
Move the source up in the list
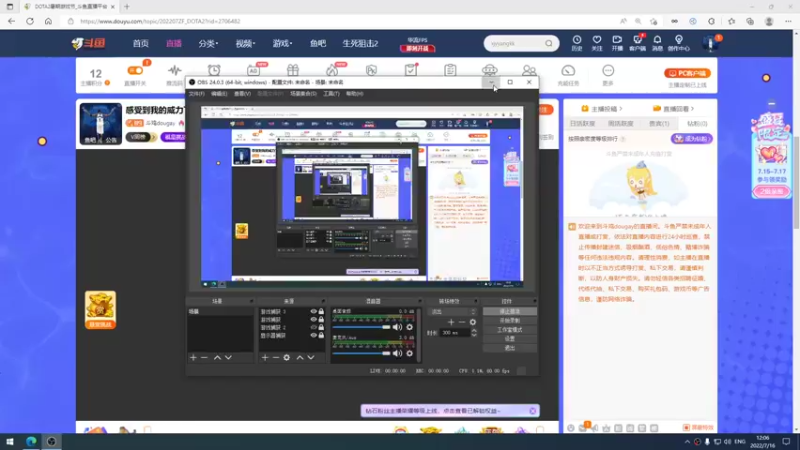pyautogui.click(x=300, y=358)
